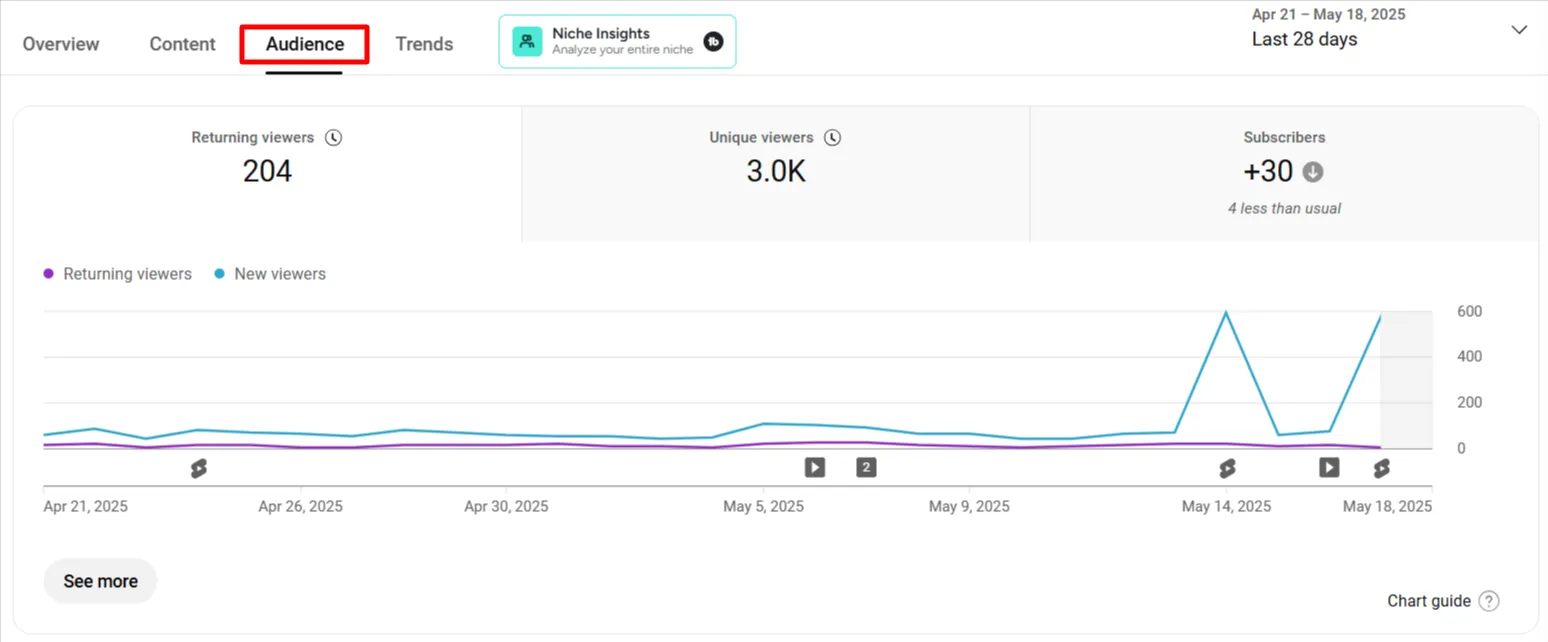Click the Chart guide label
Viewport: 1548px width, 642px height.
click(1429, 601)
